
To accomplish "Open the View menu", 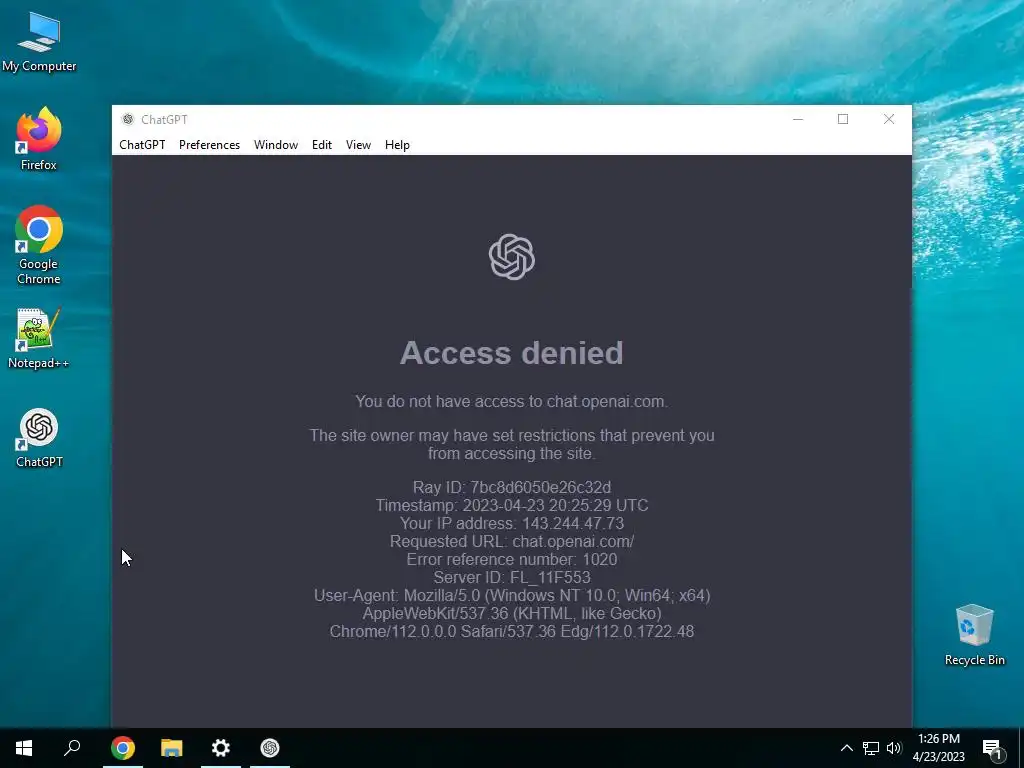I will (359, 145).
